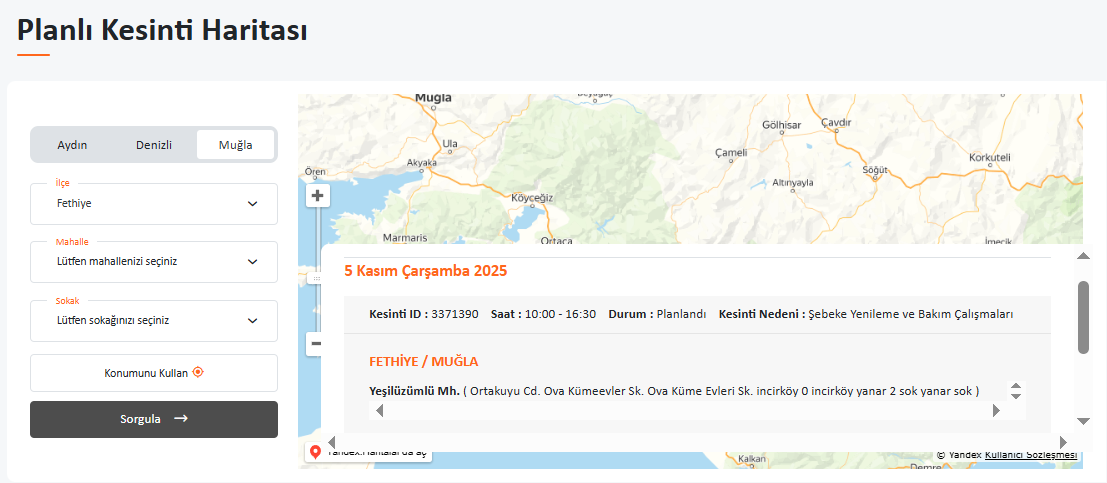This screenshot has width=1107, height=483.
Task: Click 'Şebeke Yenileme ve Bakım Çalışmaları' text
Action: (911, 314)
